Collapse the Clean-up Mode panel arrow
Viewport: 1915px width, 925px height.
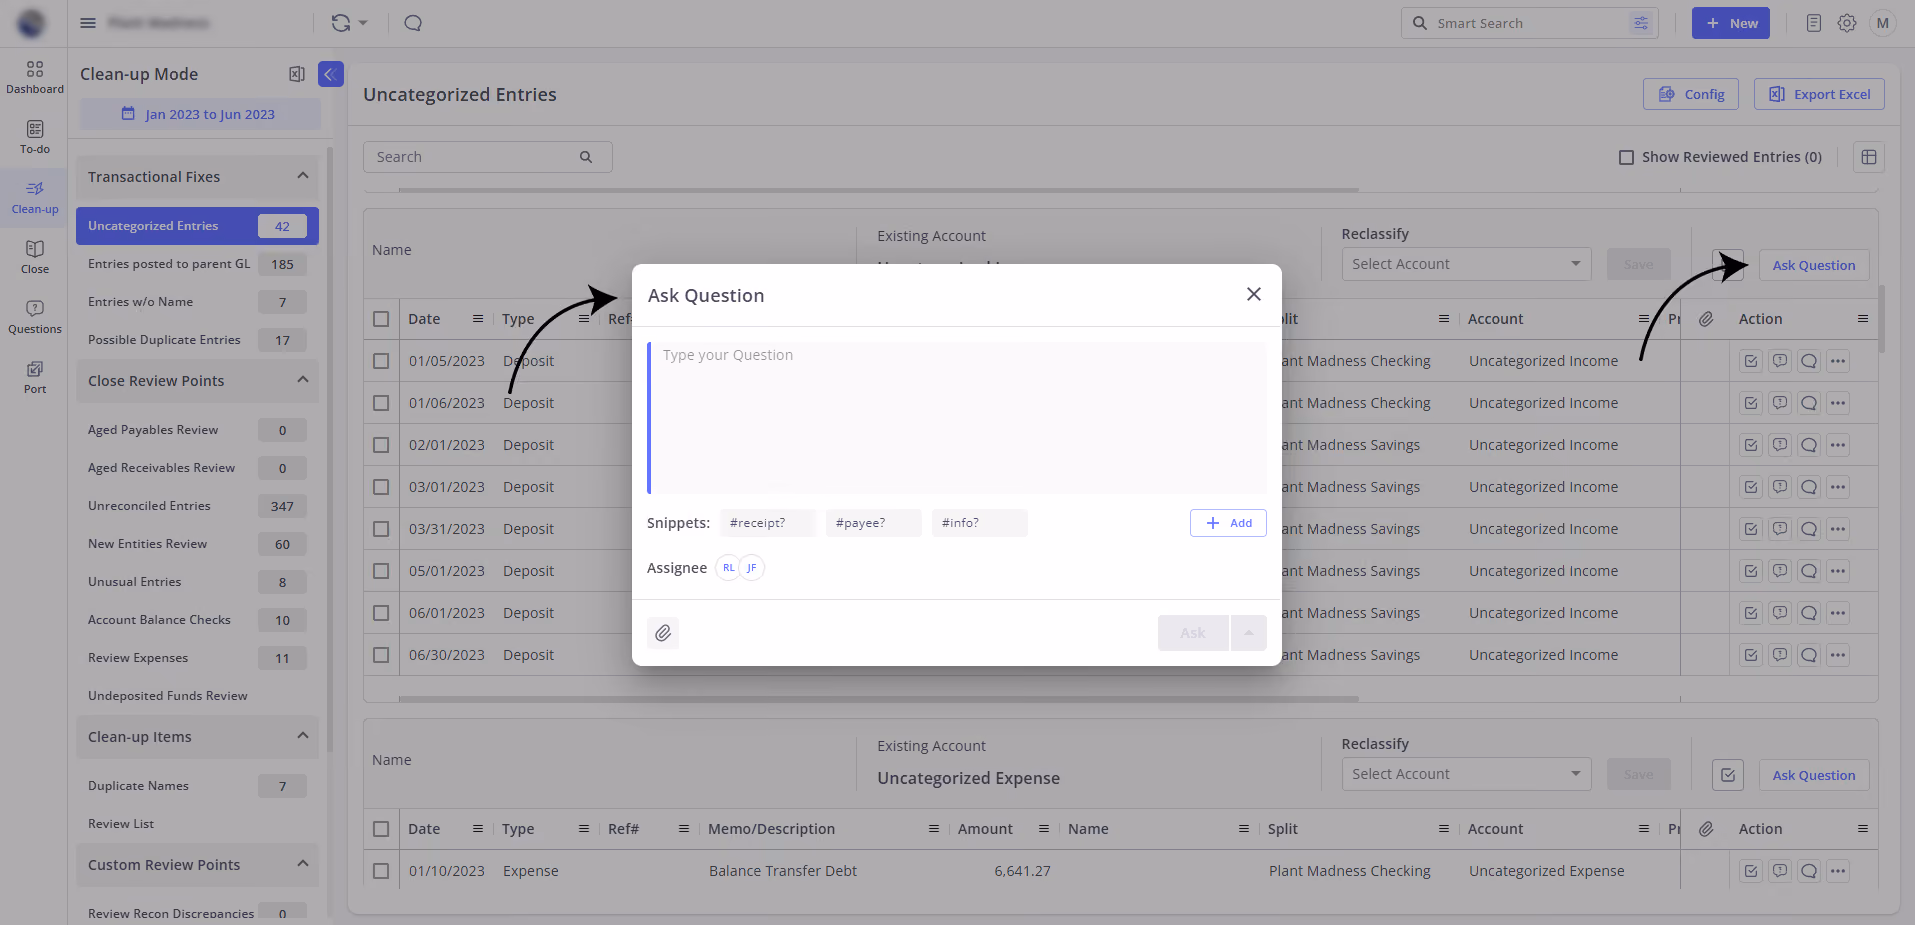(331, 74)
